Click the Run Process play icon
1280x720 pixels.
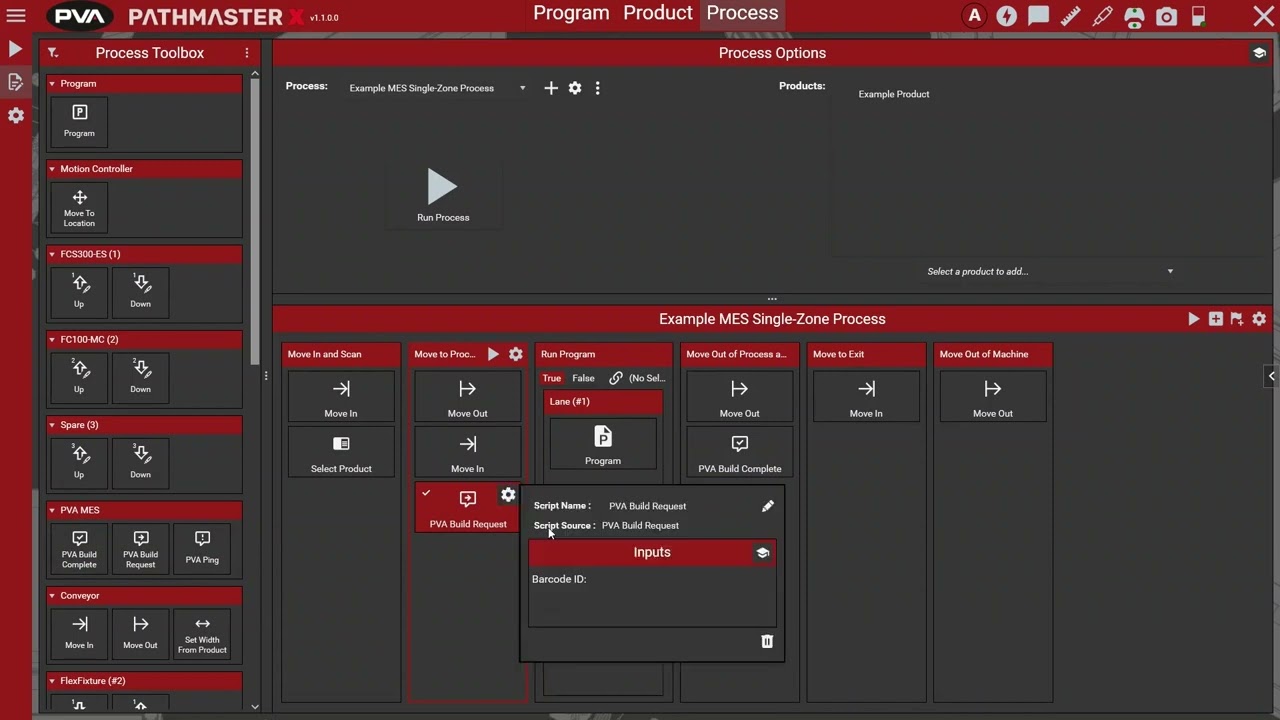tap(442, 186)
